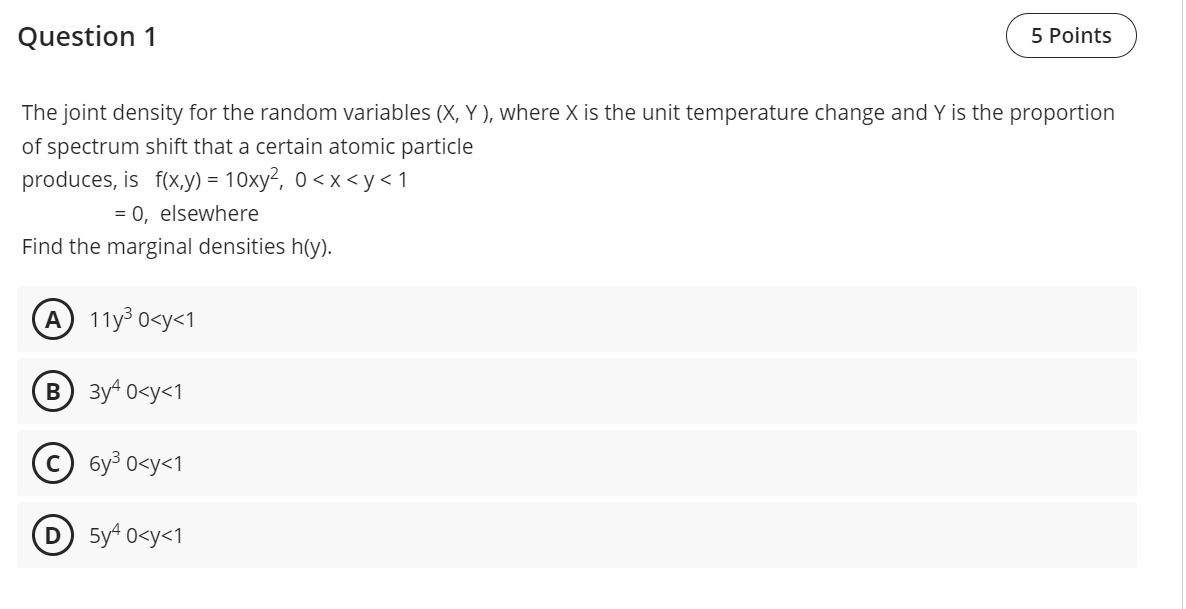Click the Question 1 heading
The image size is (1186, 609).
87,36
